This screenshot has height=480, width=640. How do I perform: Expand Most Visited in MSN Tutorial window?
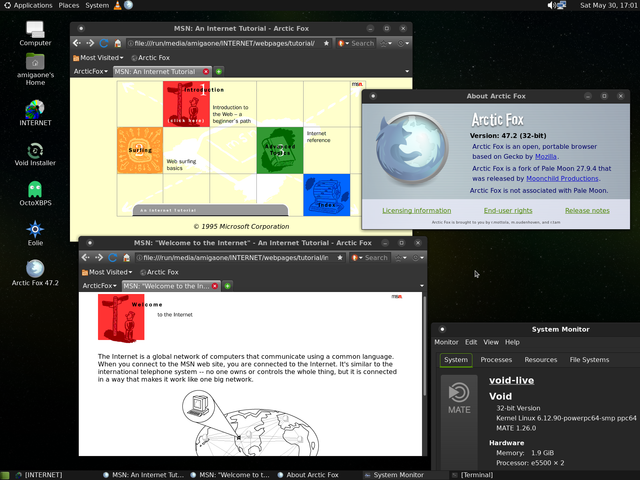click(98, 58)
